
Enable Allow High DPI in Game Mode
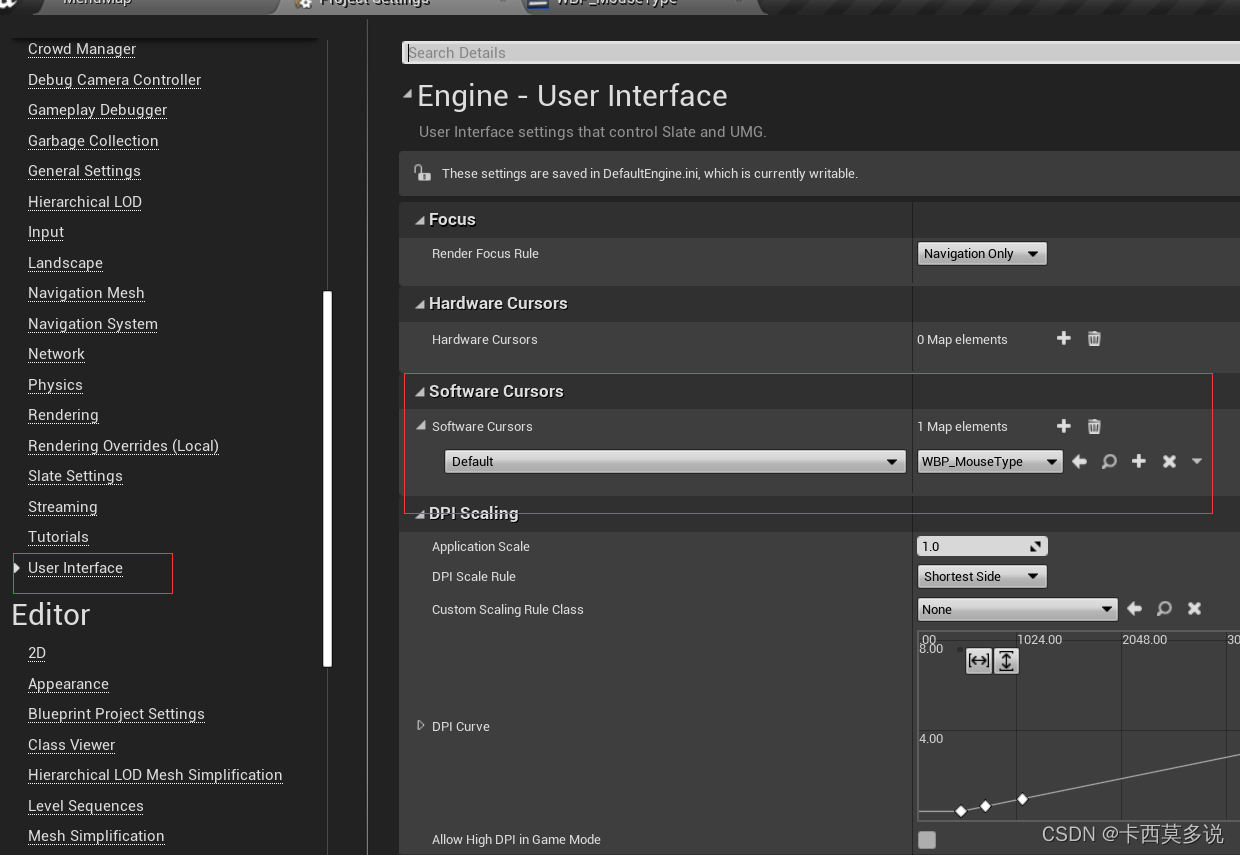tap(926, 840)
